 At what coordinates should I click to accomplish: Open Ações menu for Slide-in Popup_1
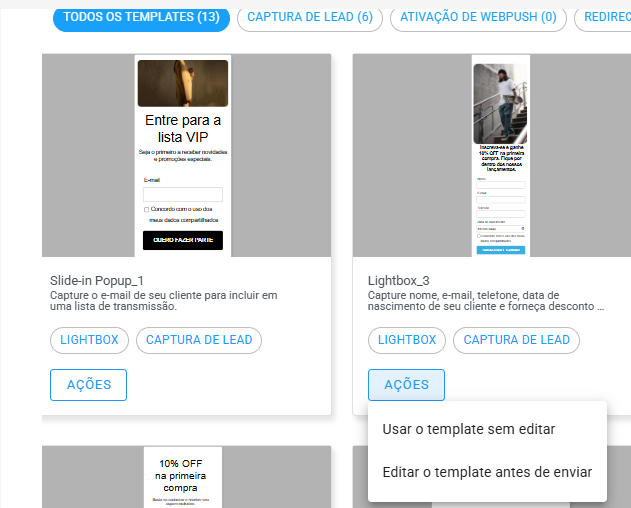(x=88, y=385)
